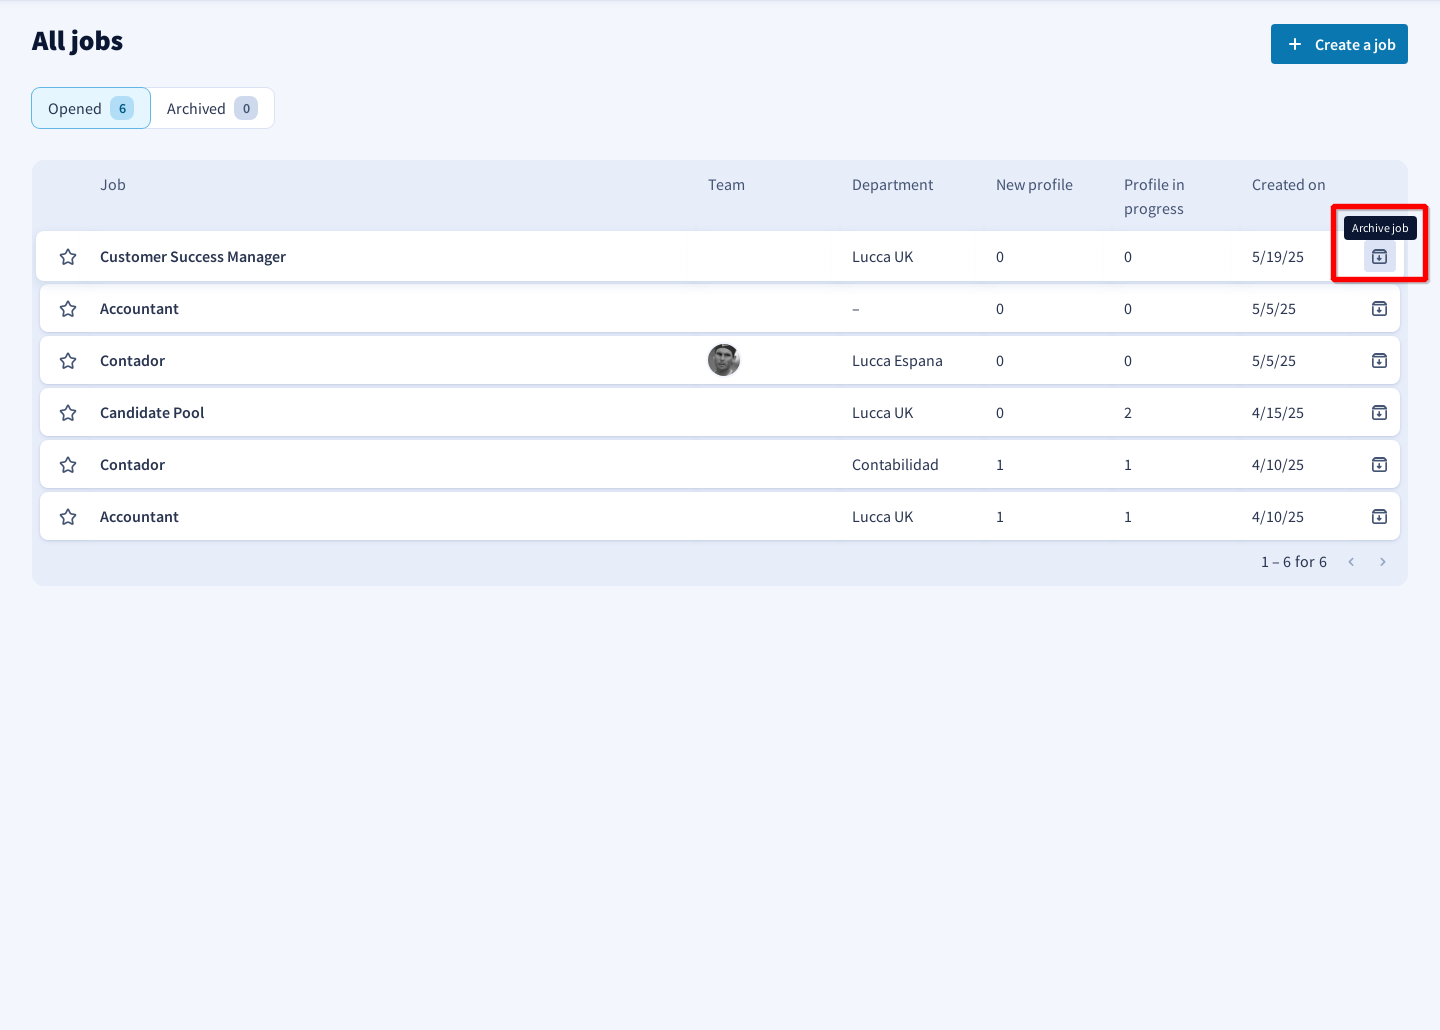The height and width of the screenshot is (1030, 1440).
Task: Archive the Accountant job created 5/5/25
Action: (x=1379, y=309)
